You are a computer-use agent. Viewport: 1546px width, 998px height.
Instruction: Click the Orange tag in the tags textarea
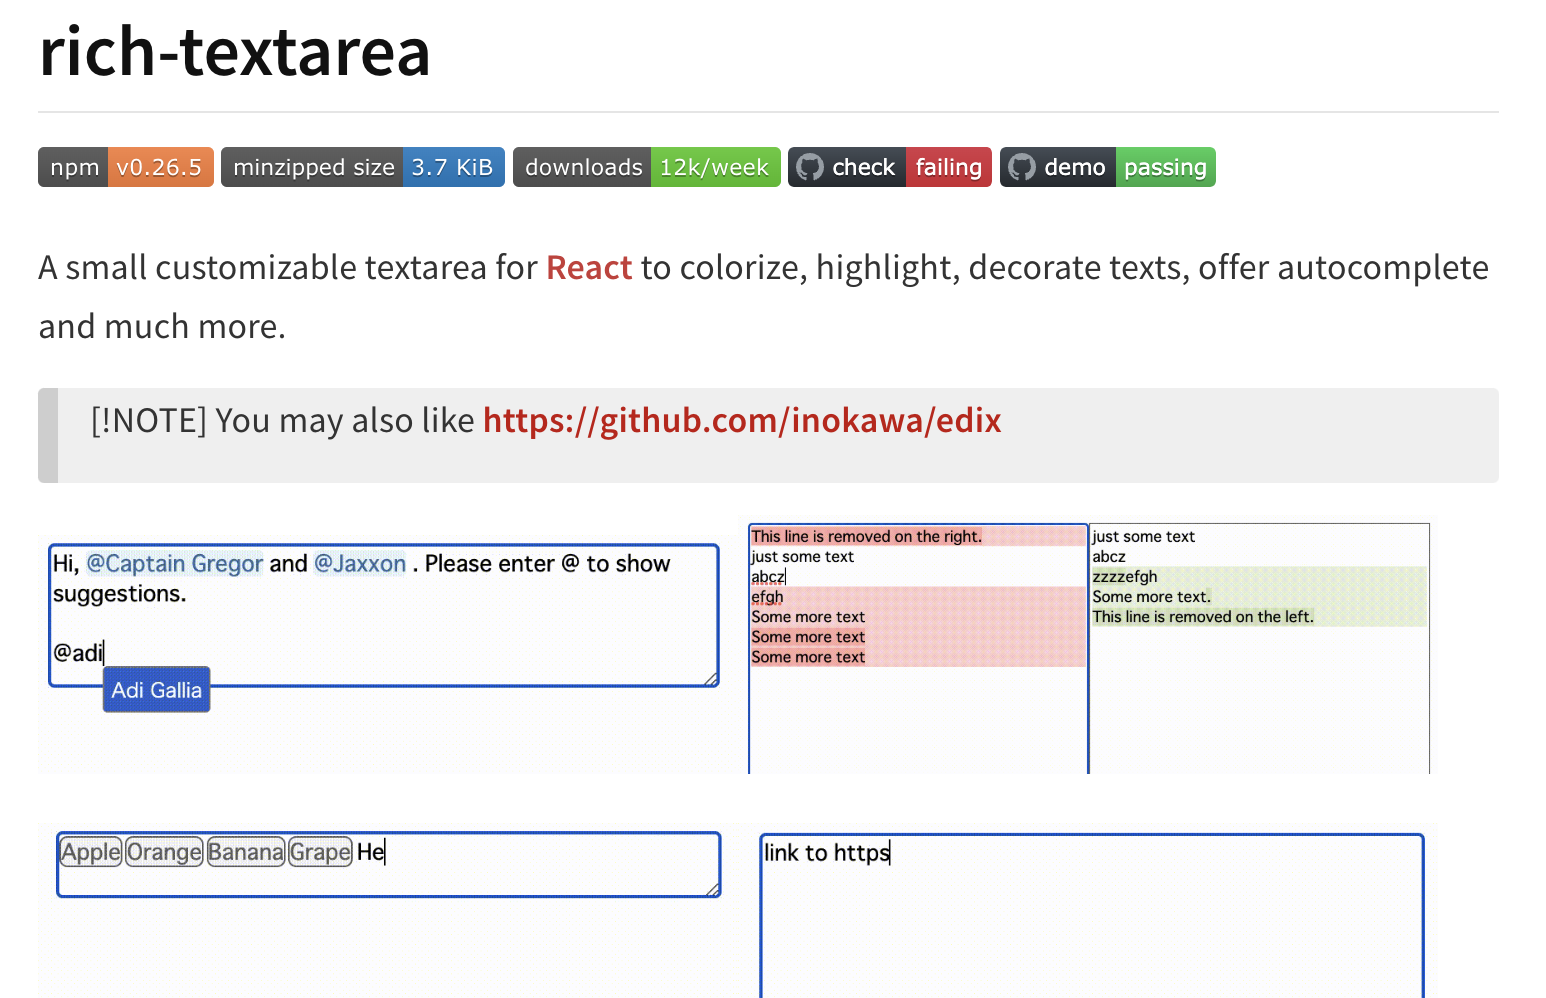pos(164,852)
